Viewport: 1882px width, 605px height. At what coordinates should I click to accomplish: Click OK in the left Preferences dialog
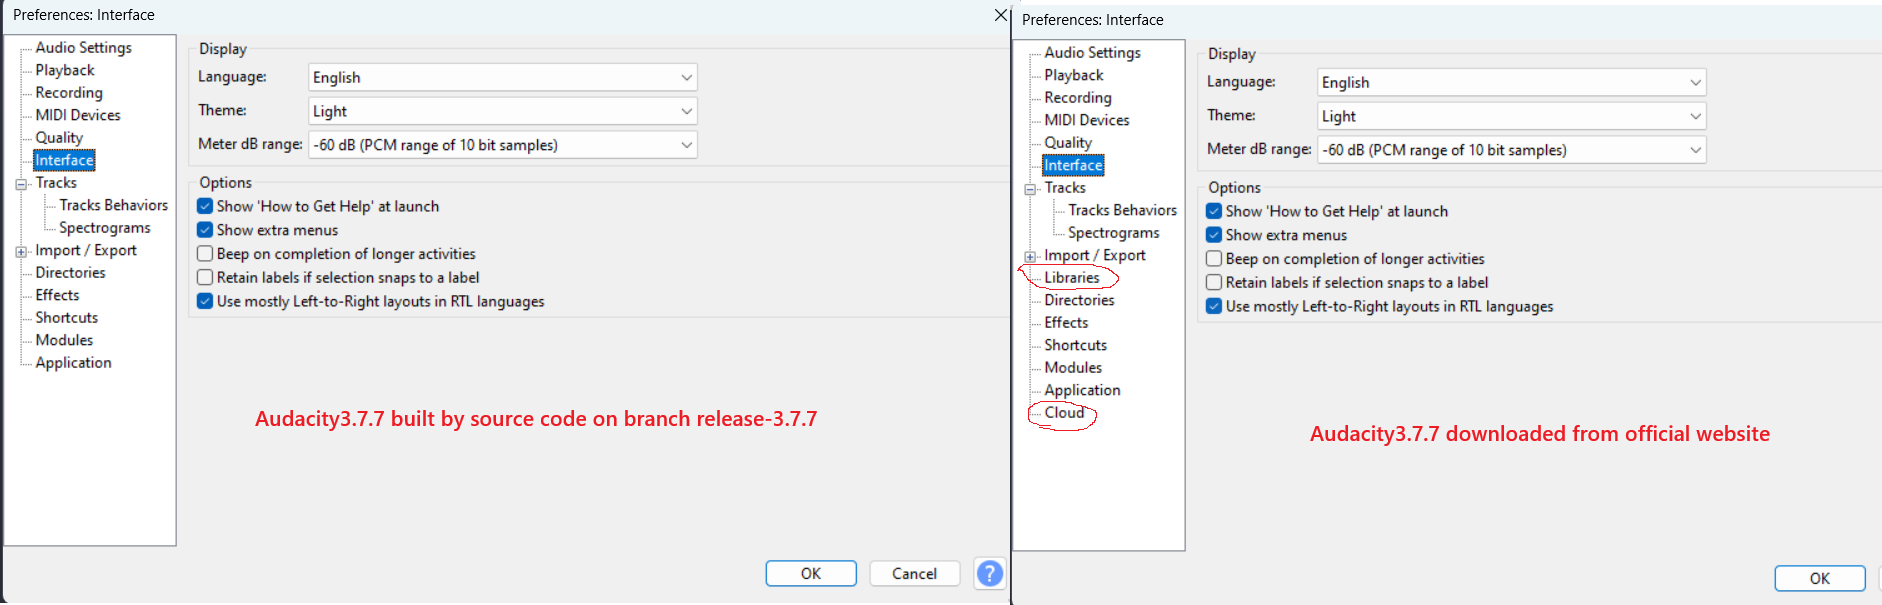pyautogui.click(x=810, y=573)
